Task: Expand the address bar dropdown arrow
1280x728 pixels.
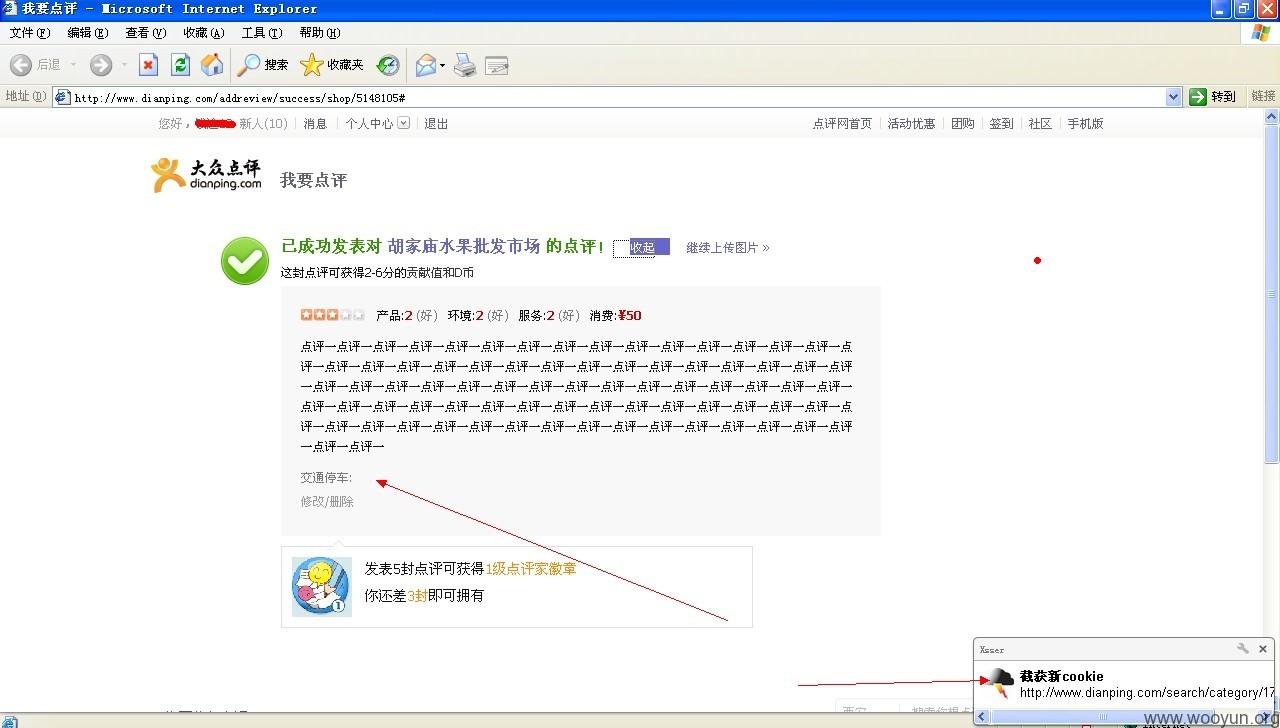Action: pyautogui.click(x=1174, y=97)
